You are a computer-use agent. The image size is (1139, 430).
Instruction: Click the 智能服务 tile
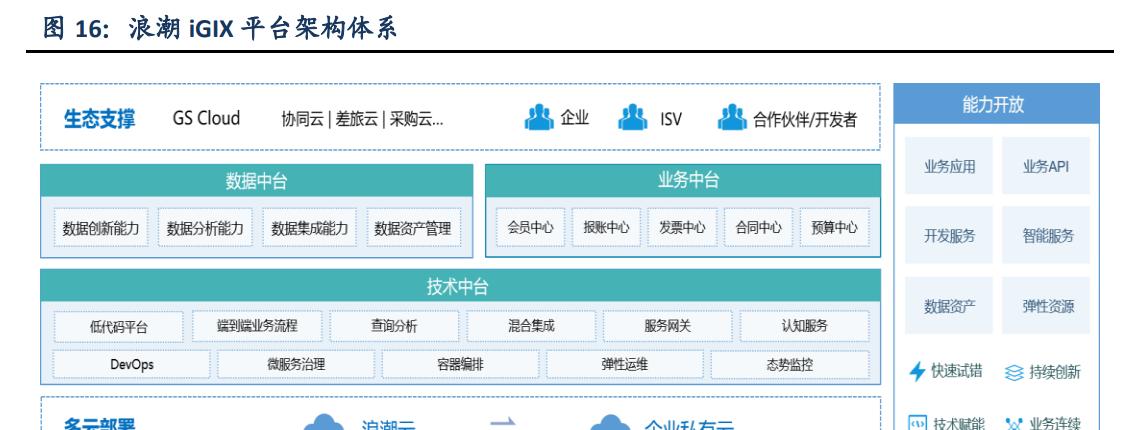[x=1046, y=235]
